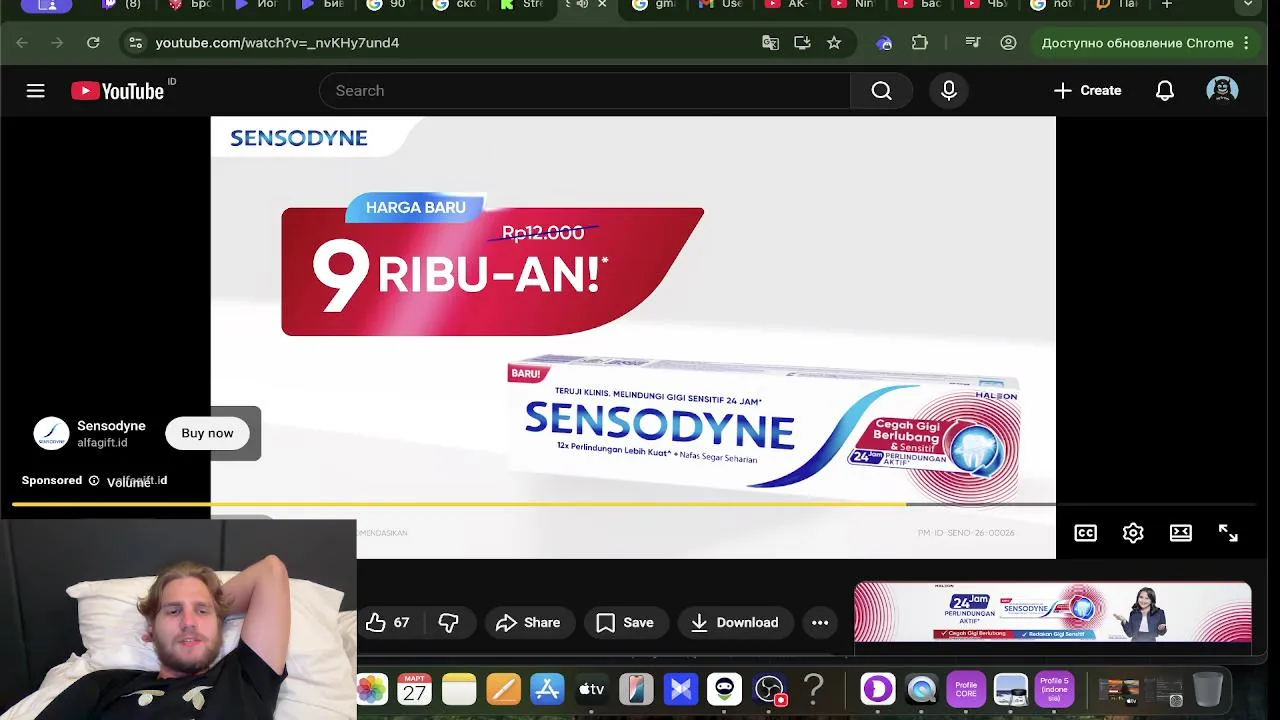The height and width of the screenshot is (720, 1280).
Task: Open OBS Studio from the Dock
Action: coord(769,689)
